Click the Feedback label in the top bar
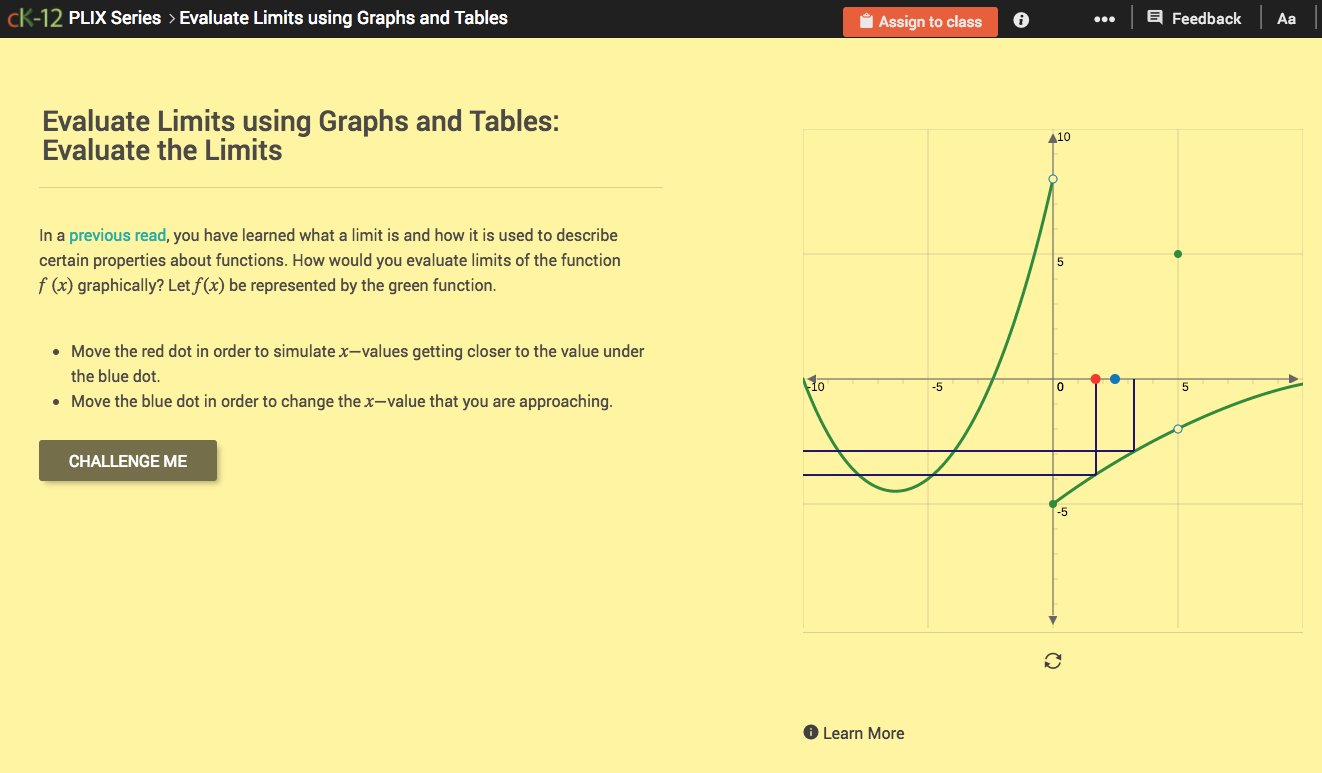1322x773 pixels. click(1206, 17)
